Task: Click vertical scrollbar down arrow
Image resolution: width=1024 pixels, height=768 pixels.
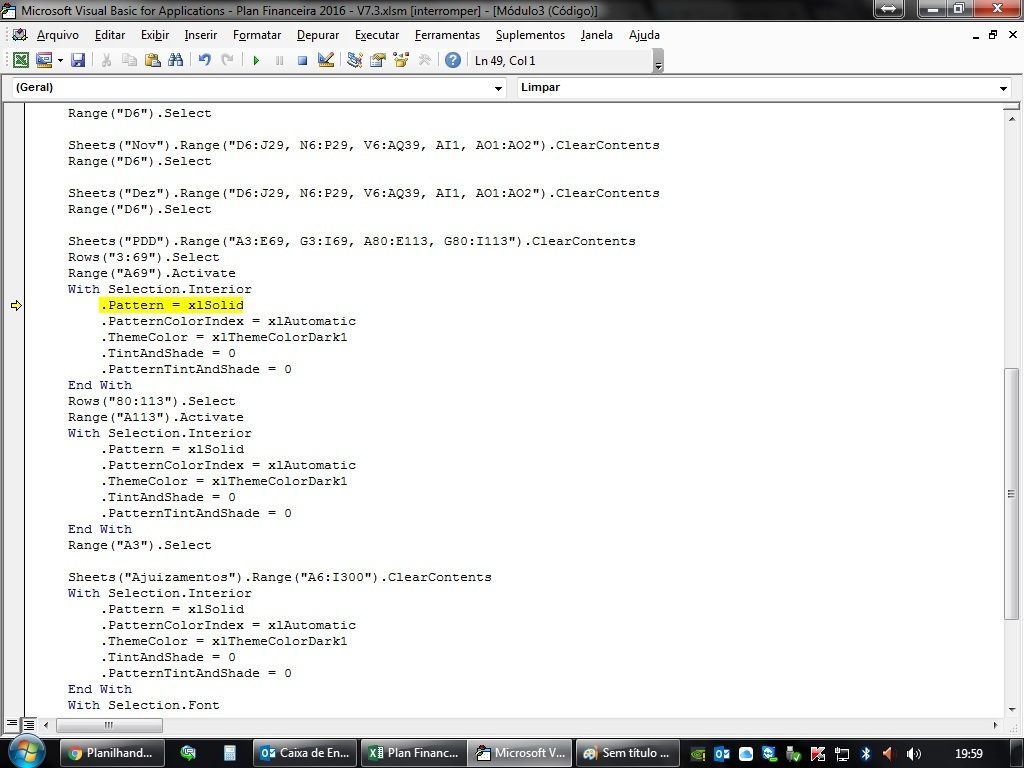Action: [x=1012, y=709]
